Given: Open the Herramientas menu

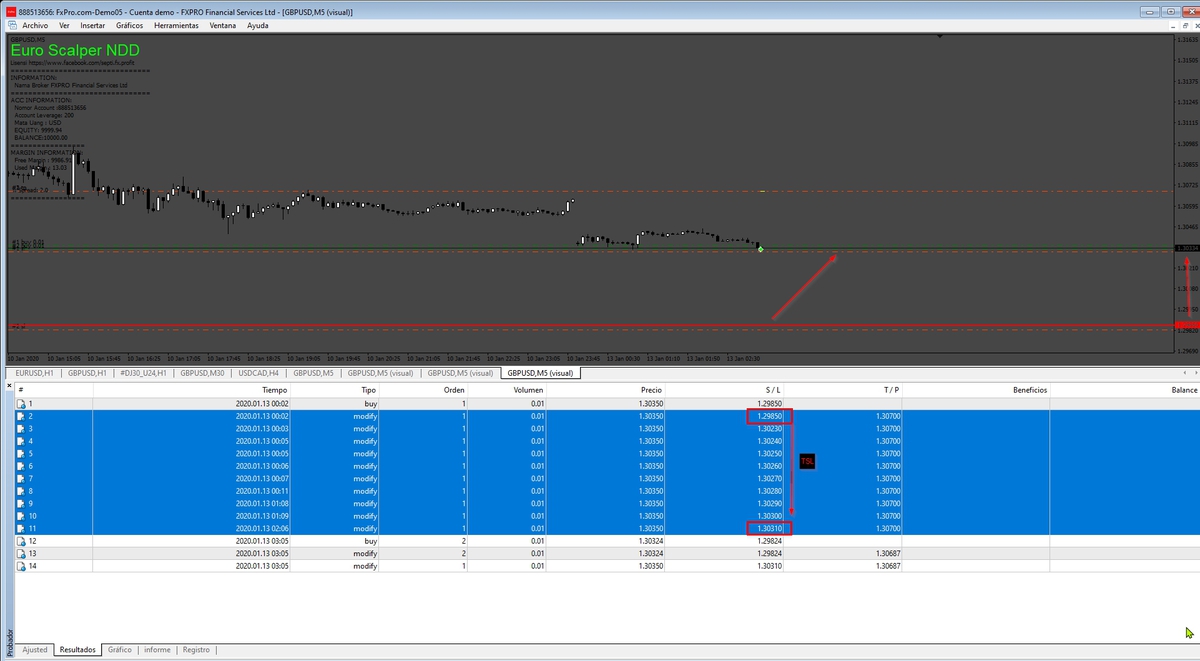Looking at the screenshot, I should pos(177,25).
